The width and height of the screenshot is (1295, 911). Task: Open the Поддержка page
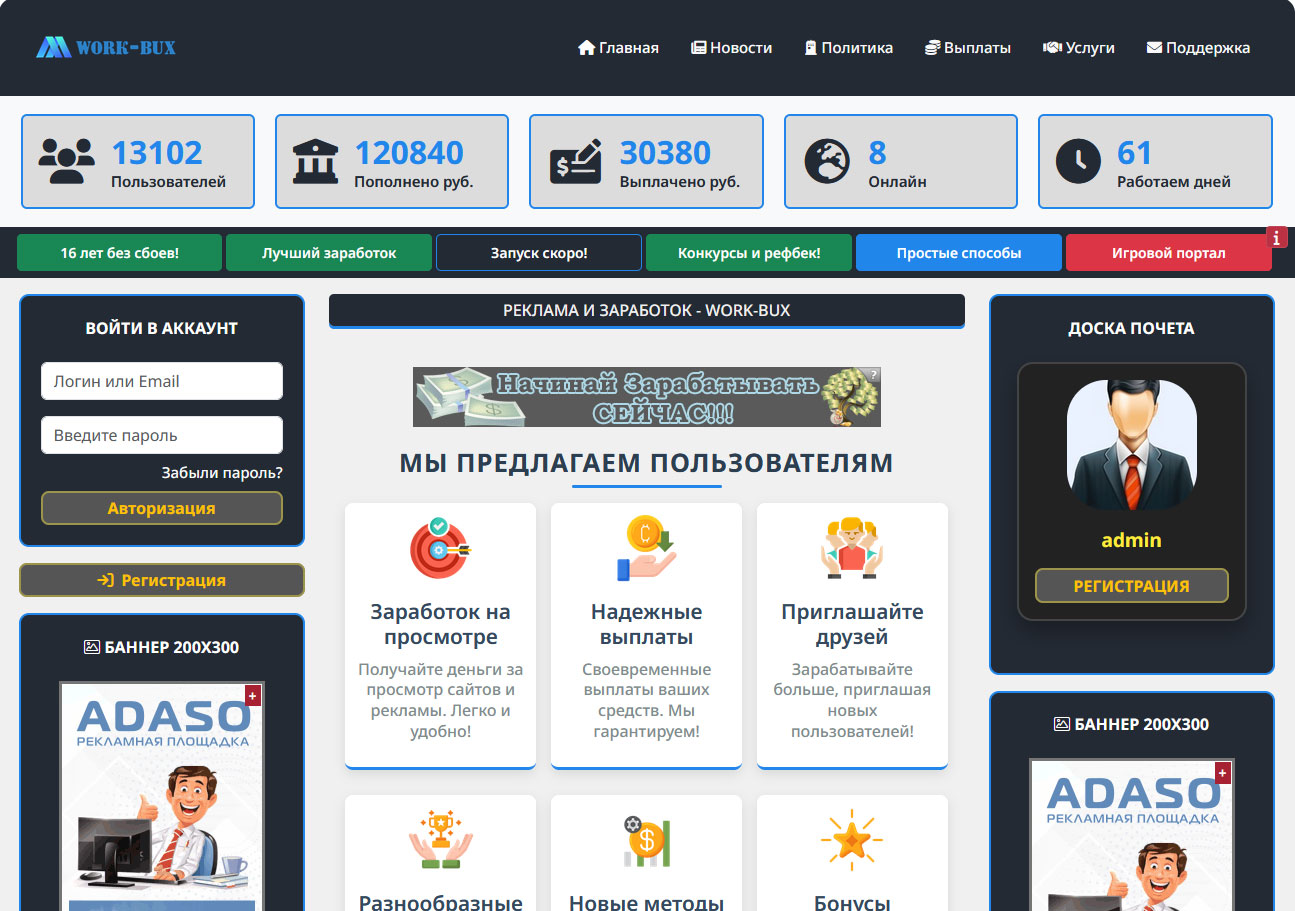click(x=1198, y=48)
